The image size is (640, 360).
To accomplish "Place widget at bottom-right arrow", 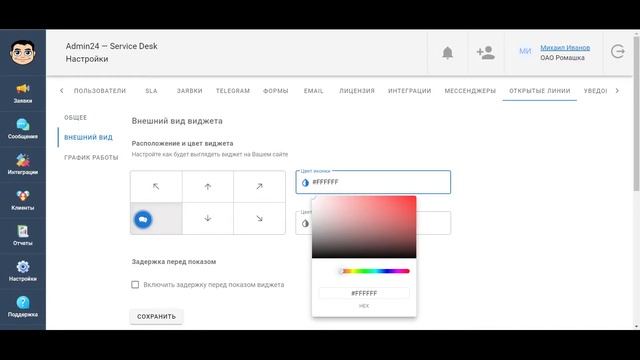I will (260, 218).
